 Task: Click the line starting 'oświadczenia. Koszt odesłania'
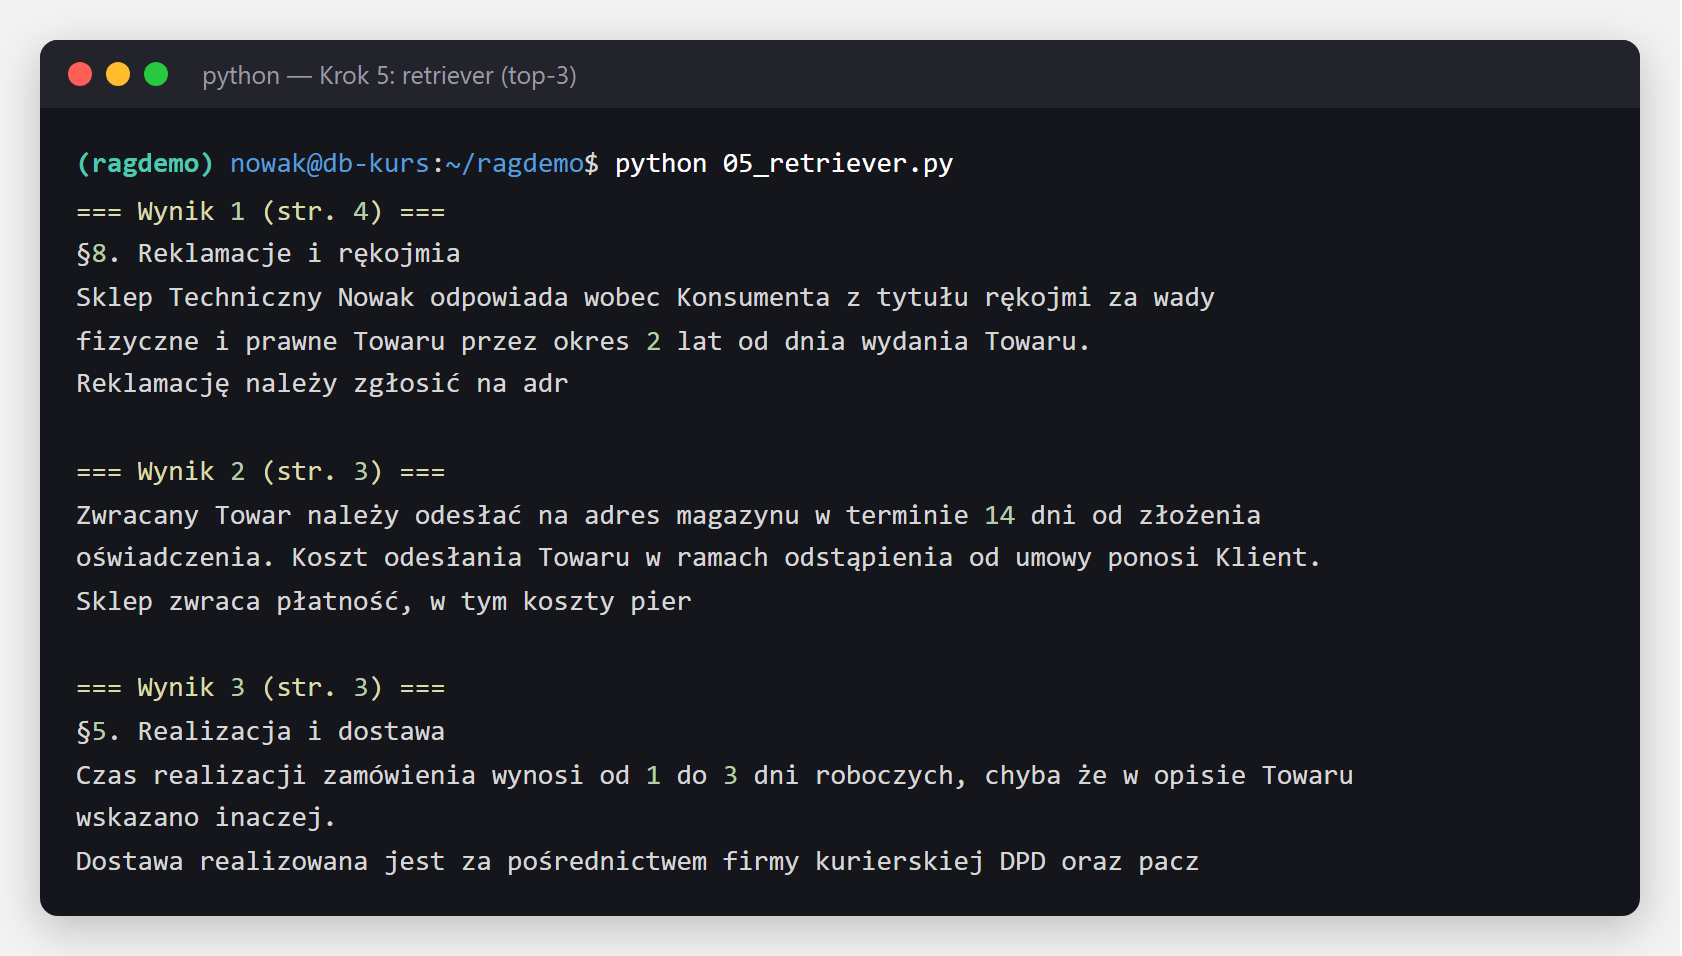point(699,558)
